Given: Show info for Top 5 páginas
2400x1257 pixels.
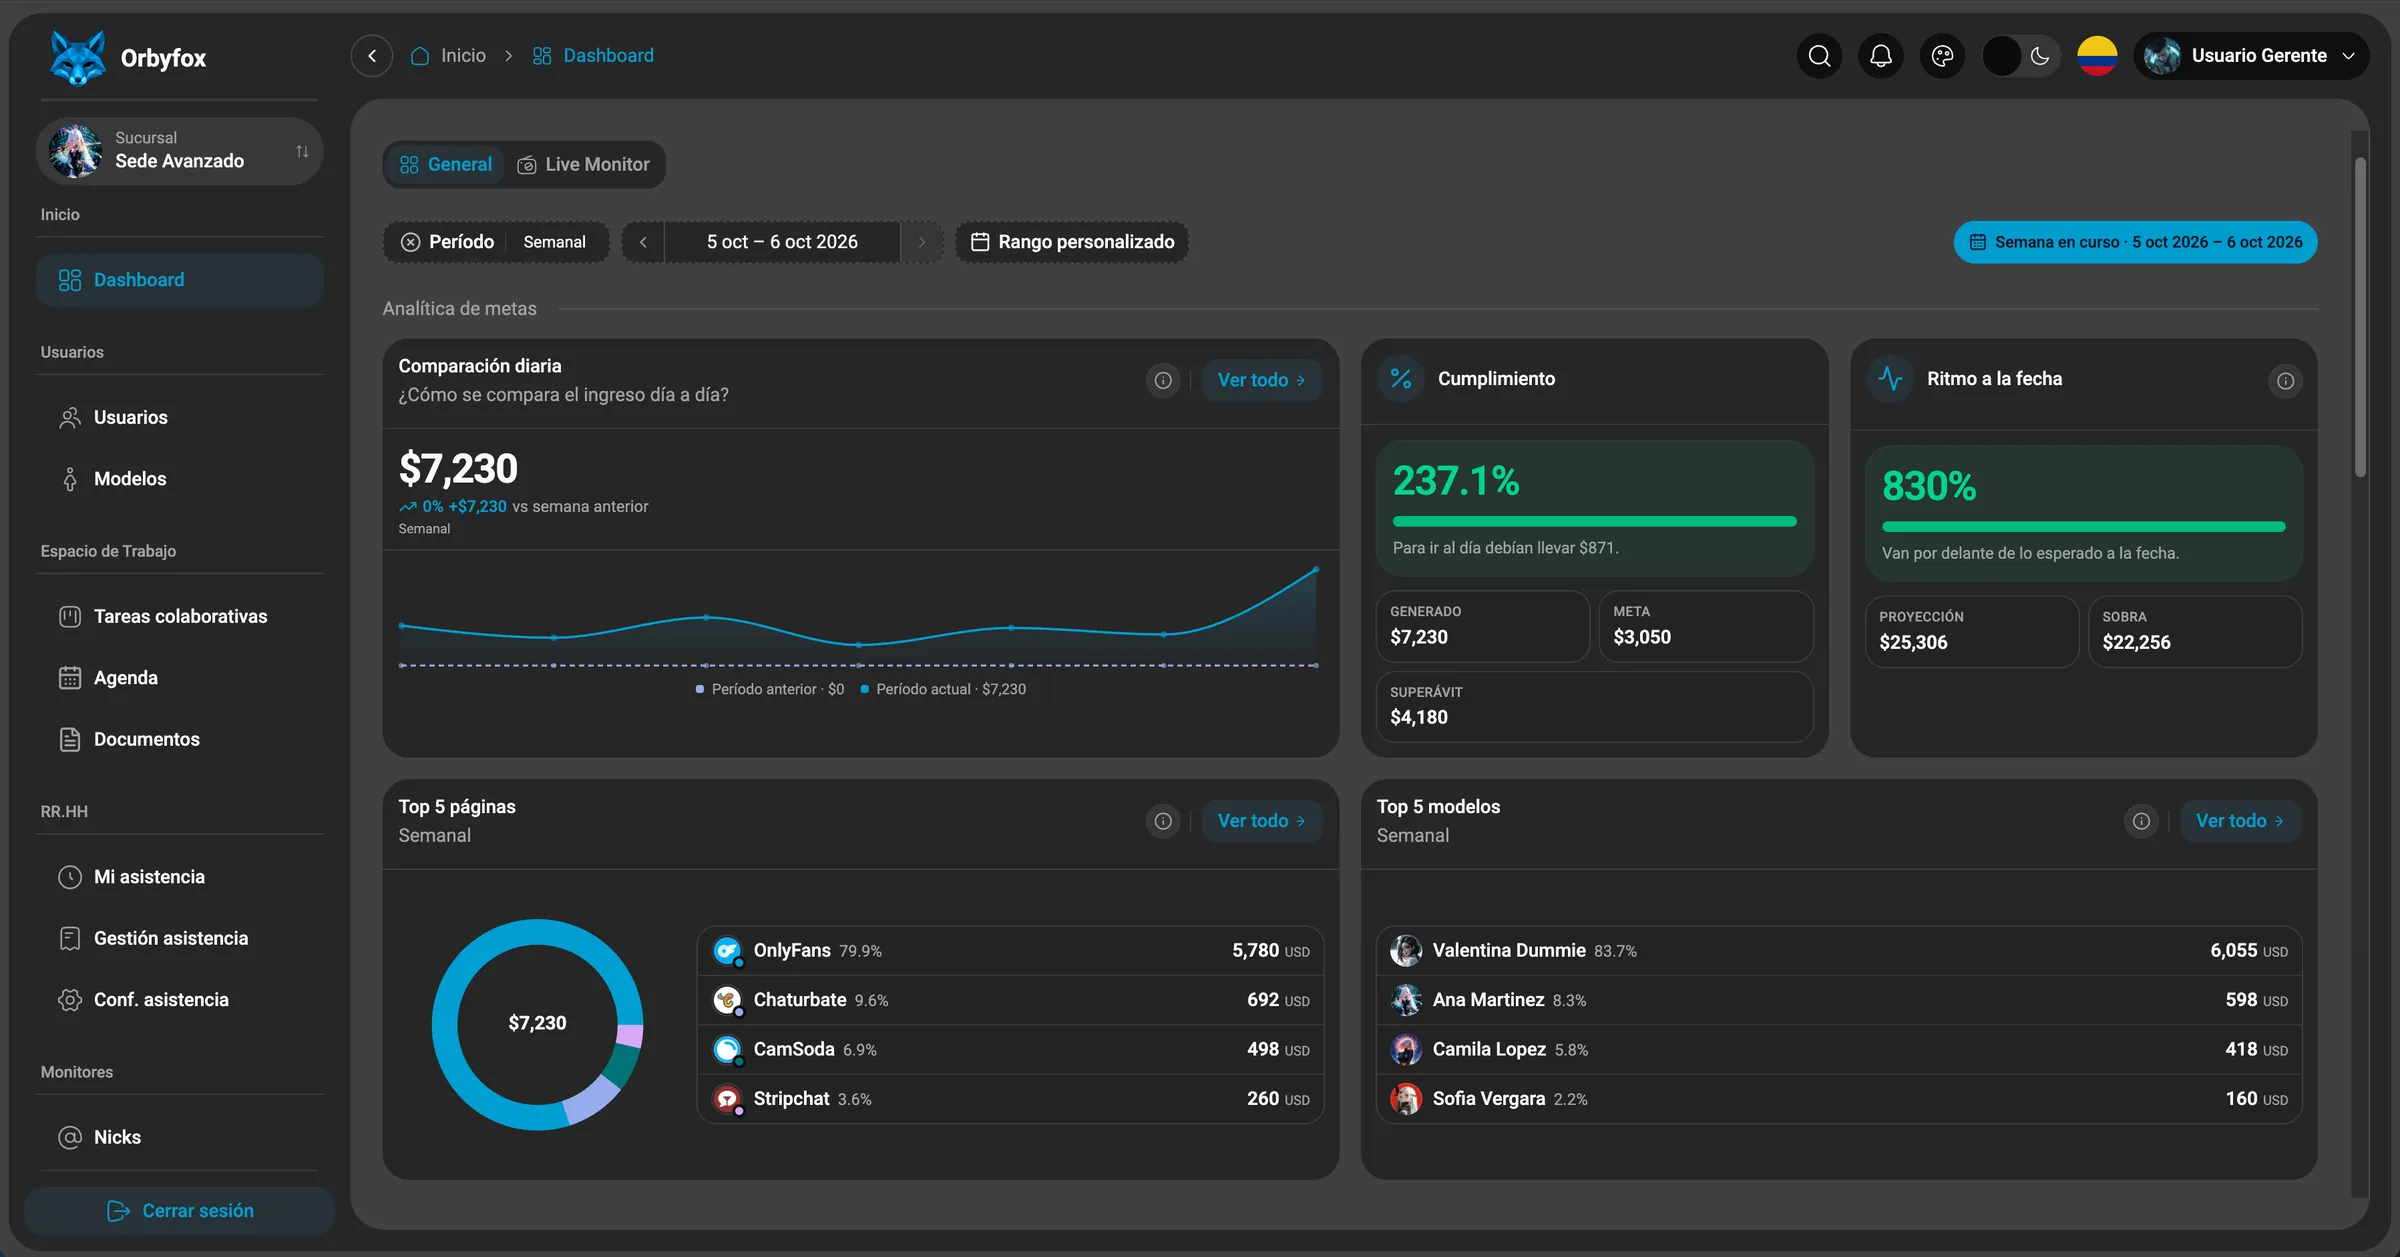Looking at the screenshot, I should pos(1163,821).
